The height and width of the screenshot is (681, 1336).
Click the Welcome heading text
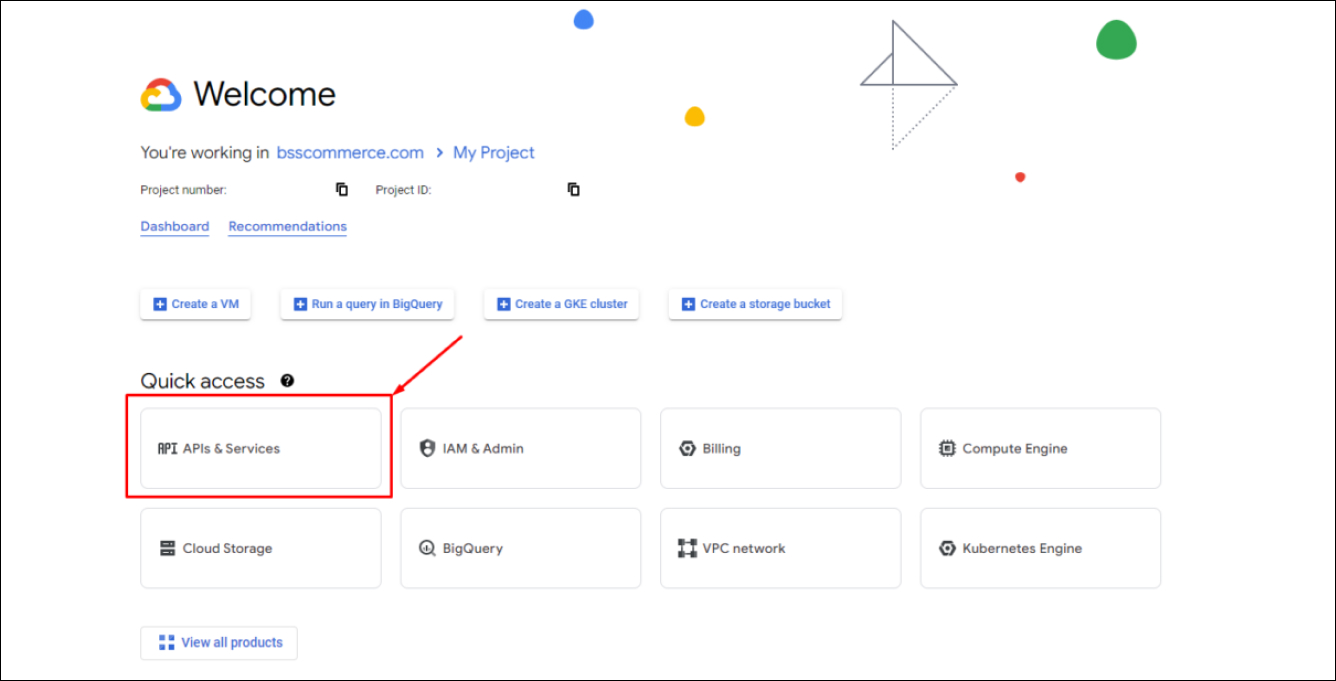(x=265, y=94)
